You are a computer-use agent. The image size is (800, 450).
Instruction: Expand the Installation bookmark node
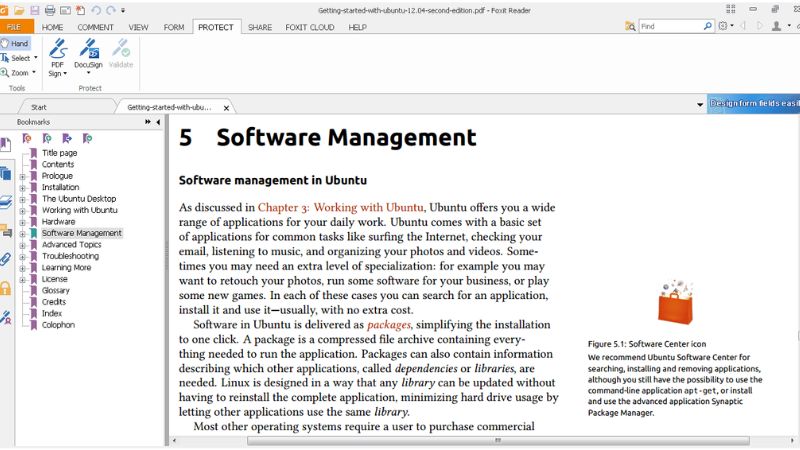point(23,187)
